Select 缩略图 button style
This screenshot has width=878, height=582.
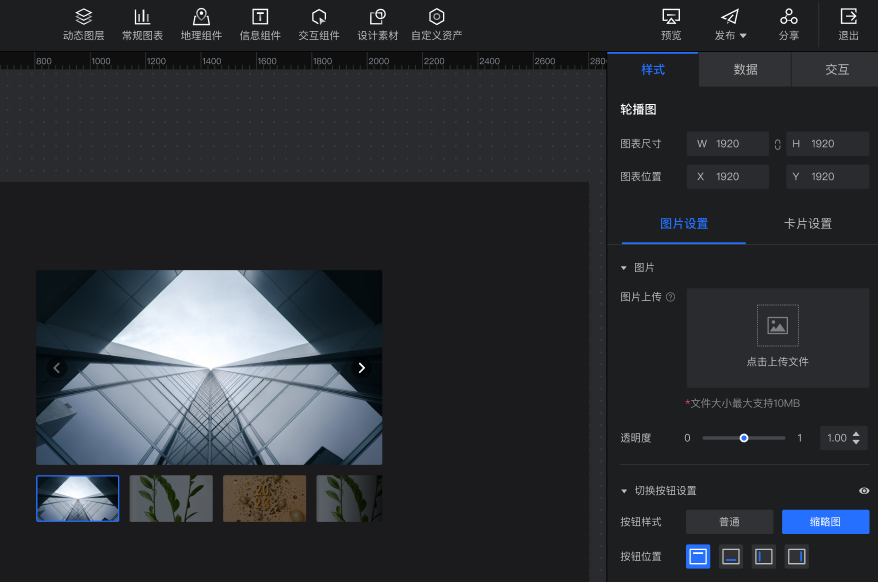click(x=825, y=522)
